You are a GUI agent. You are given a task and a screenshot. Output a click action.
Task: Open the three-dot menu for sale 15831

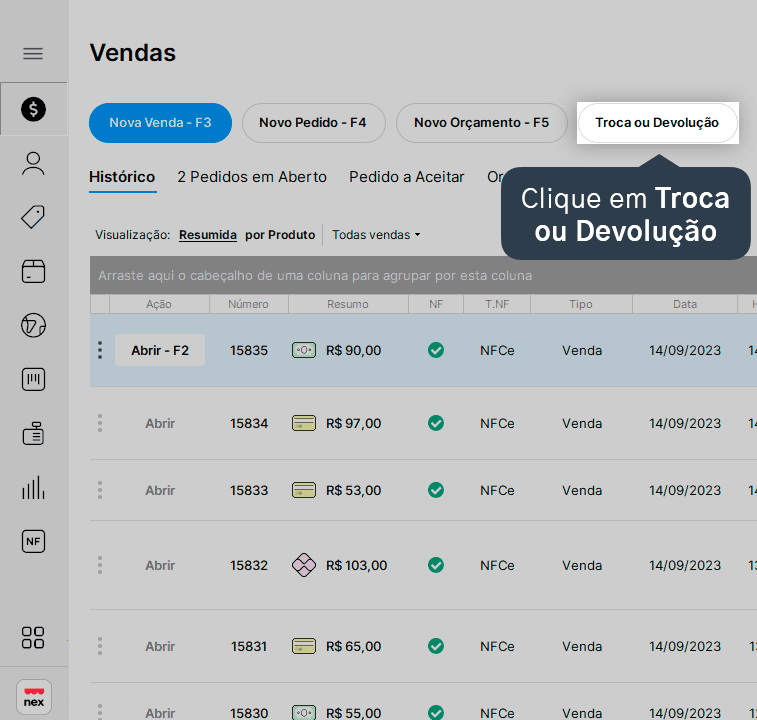click(100, 646)
